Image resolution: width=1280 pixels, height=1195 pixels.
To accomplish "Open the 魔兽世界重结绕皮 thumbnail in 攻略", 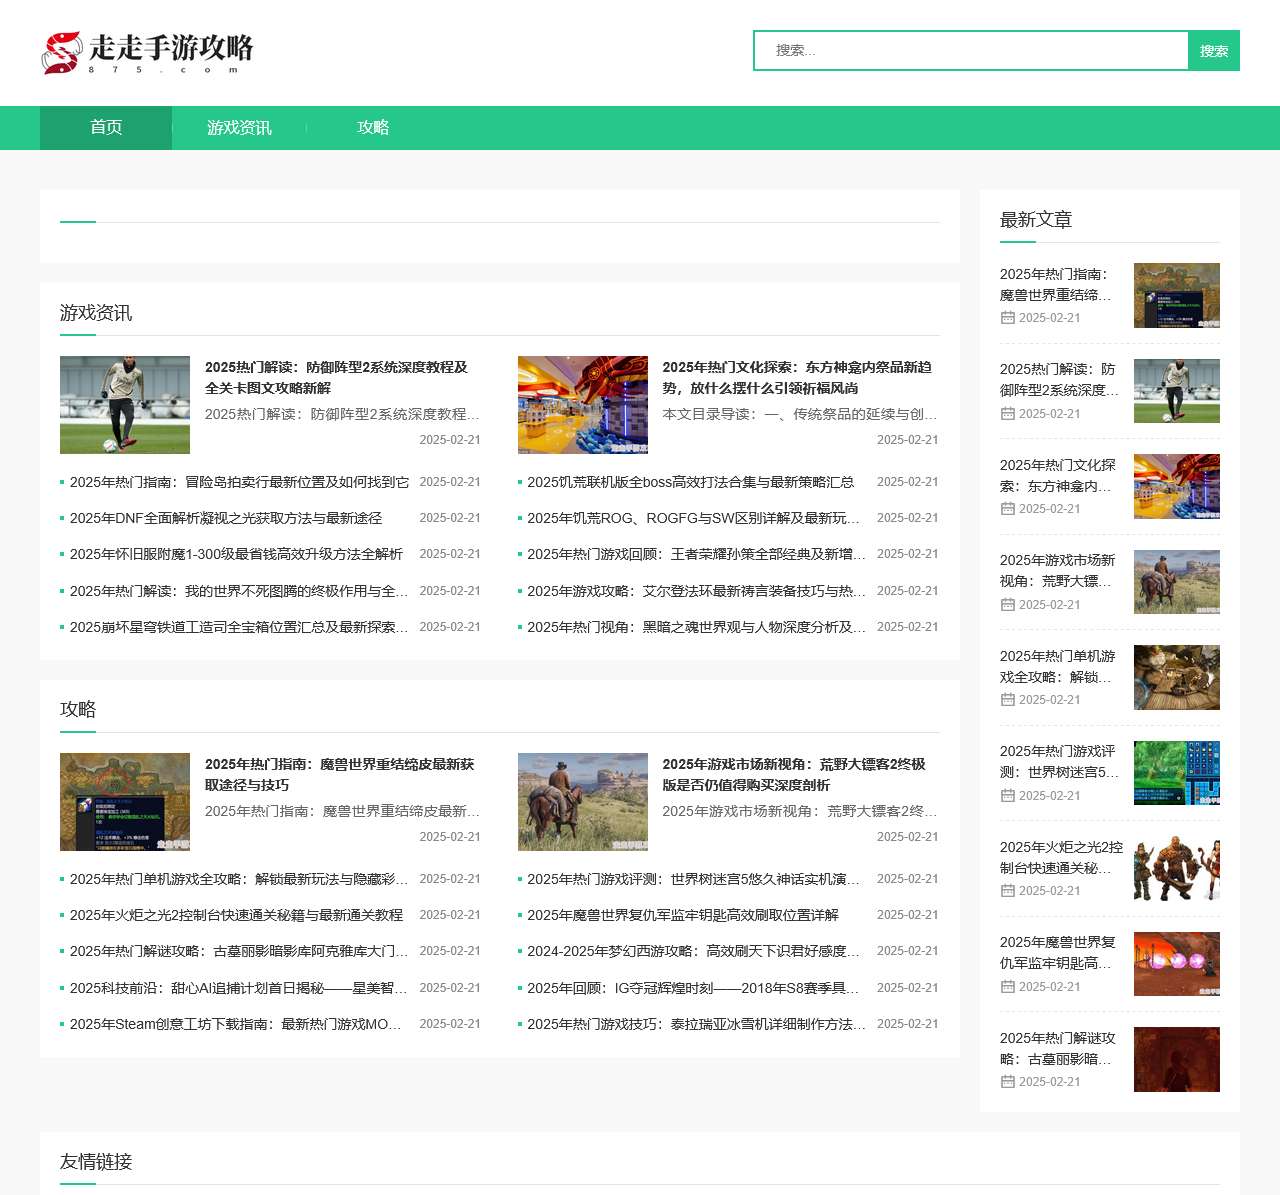I will [x=125, y=802].
